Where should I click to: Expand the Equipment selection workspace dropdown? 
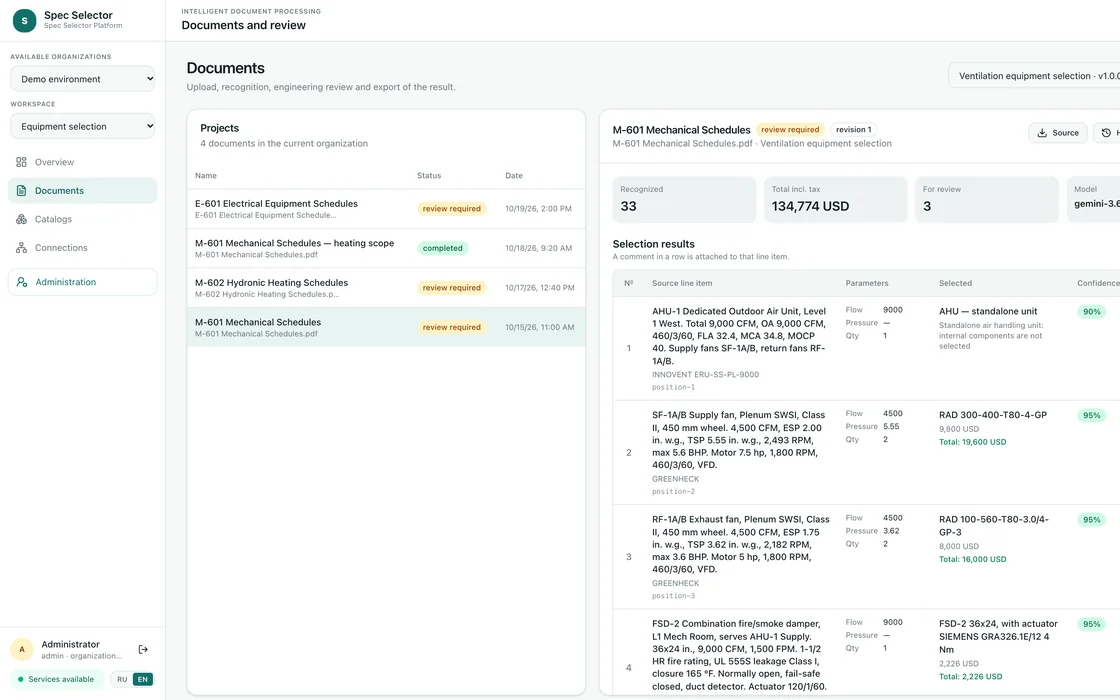pos(83,126)
